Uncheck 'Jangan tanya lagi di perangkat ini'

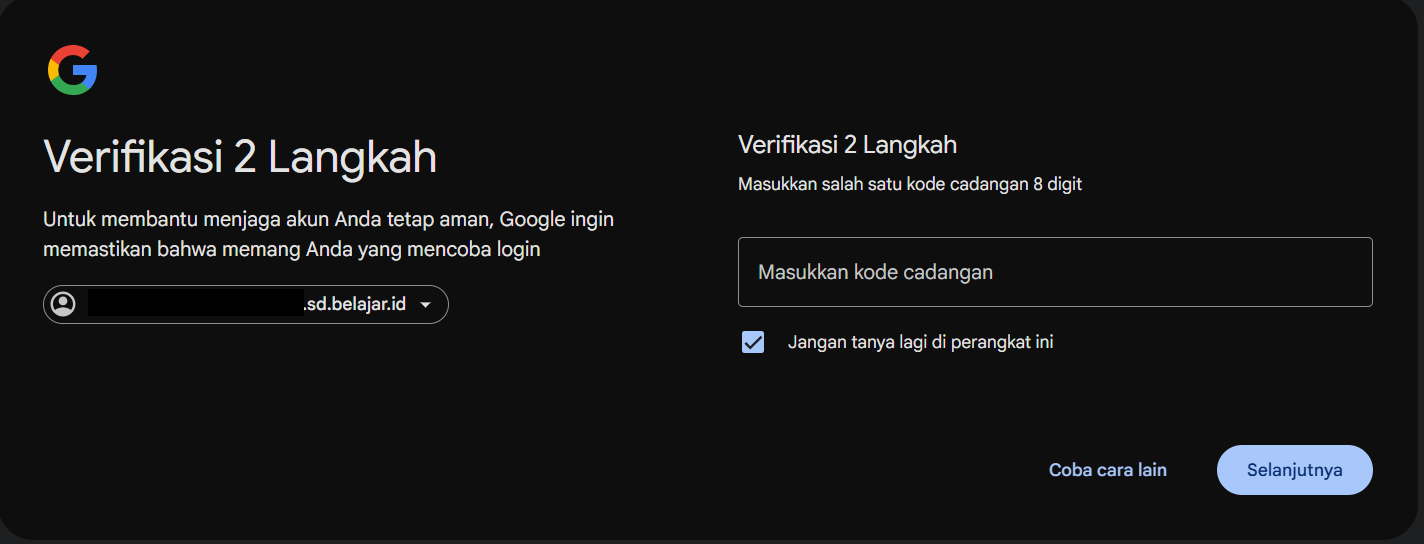click(x=753, y=342)
